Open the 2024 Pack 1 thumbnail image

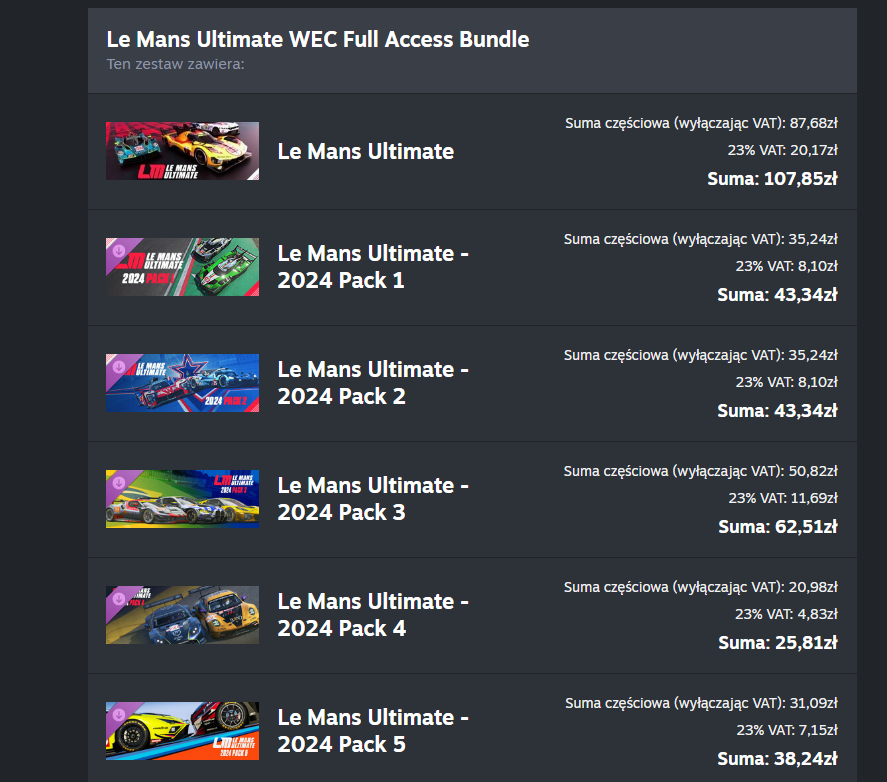[182, 267]
